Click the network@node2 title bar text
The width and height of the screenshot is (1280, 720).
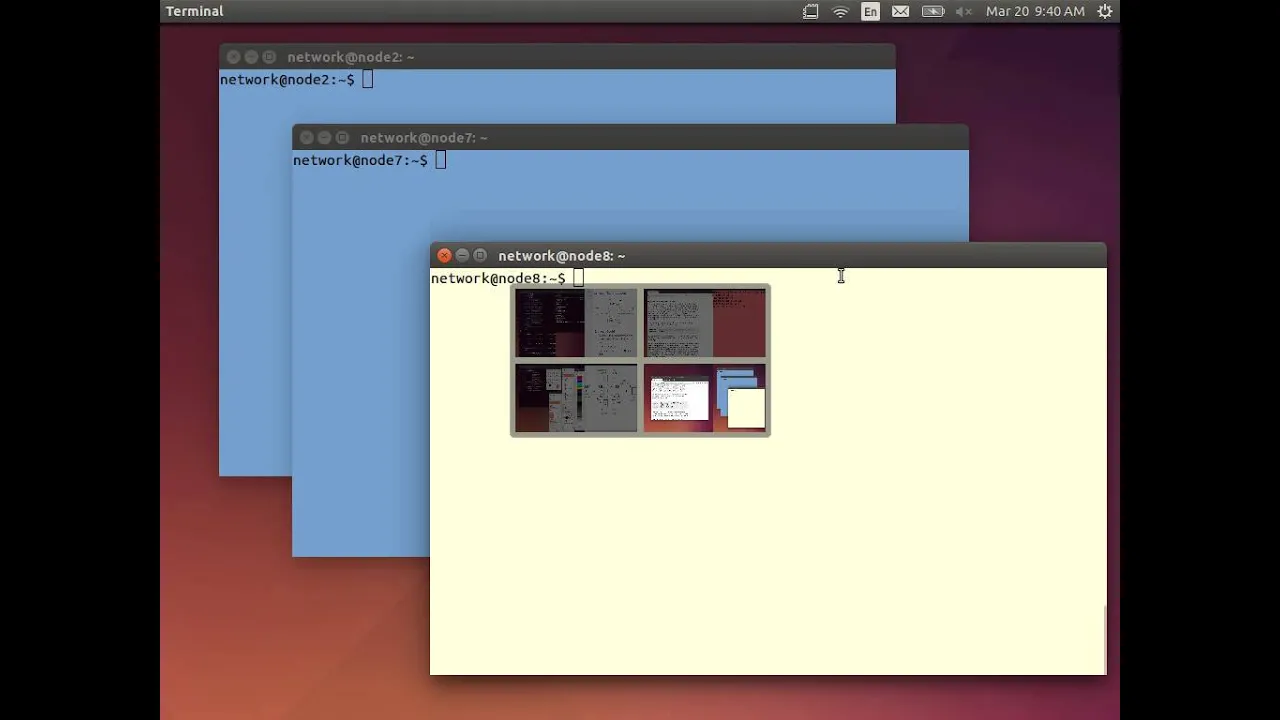click(x=351, y=57)
